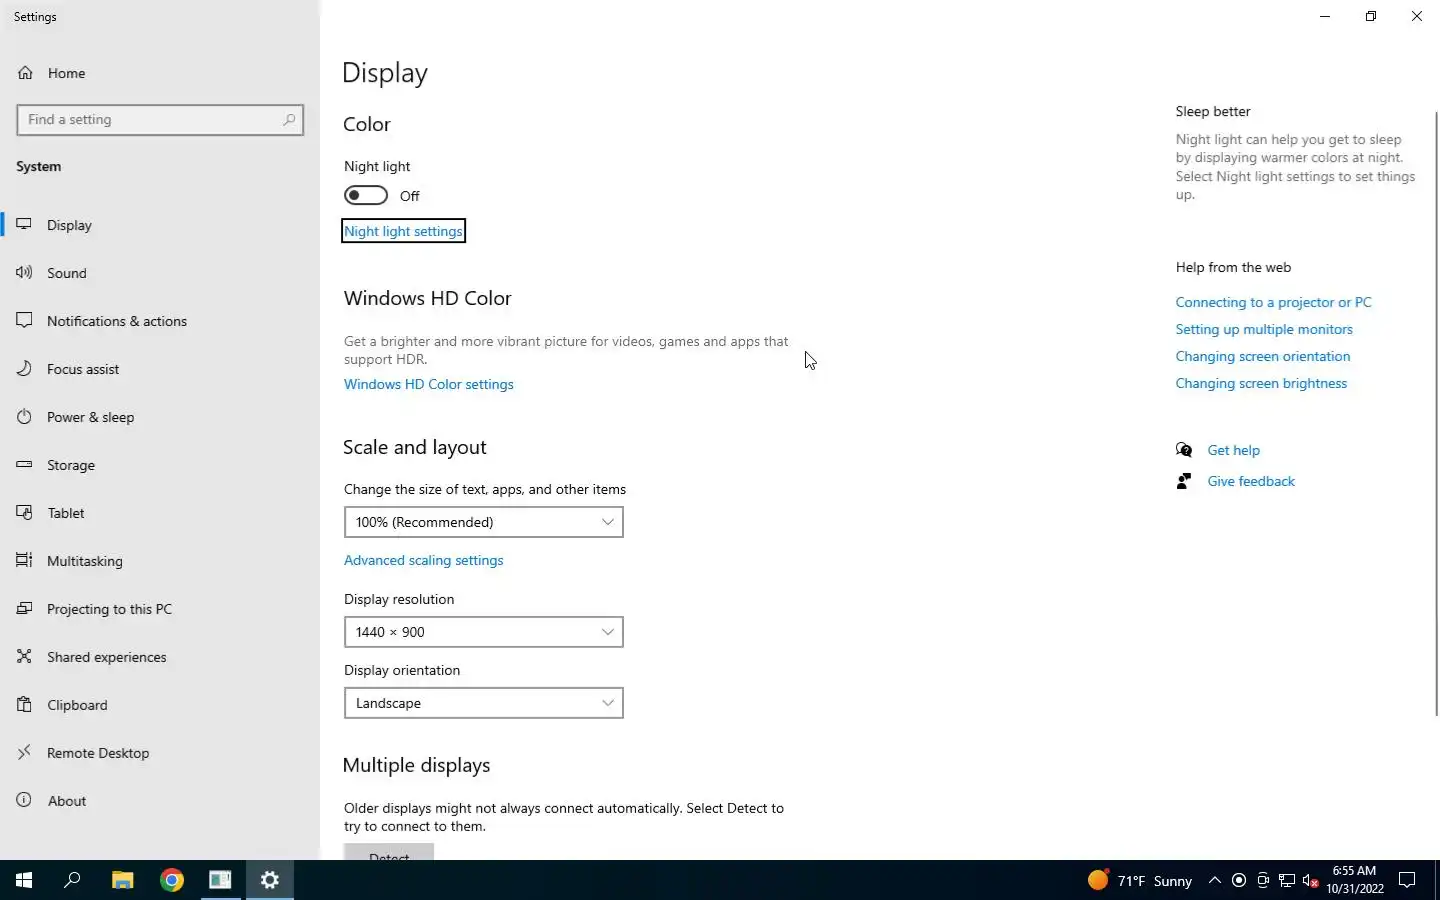Viewport: 1440px width, 900px height.
Task: Open the Windows Start menu
Action: [x=24, y=880]
